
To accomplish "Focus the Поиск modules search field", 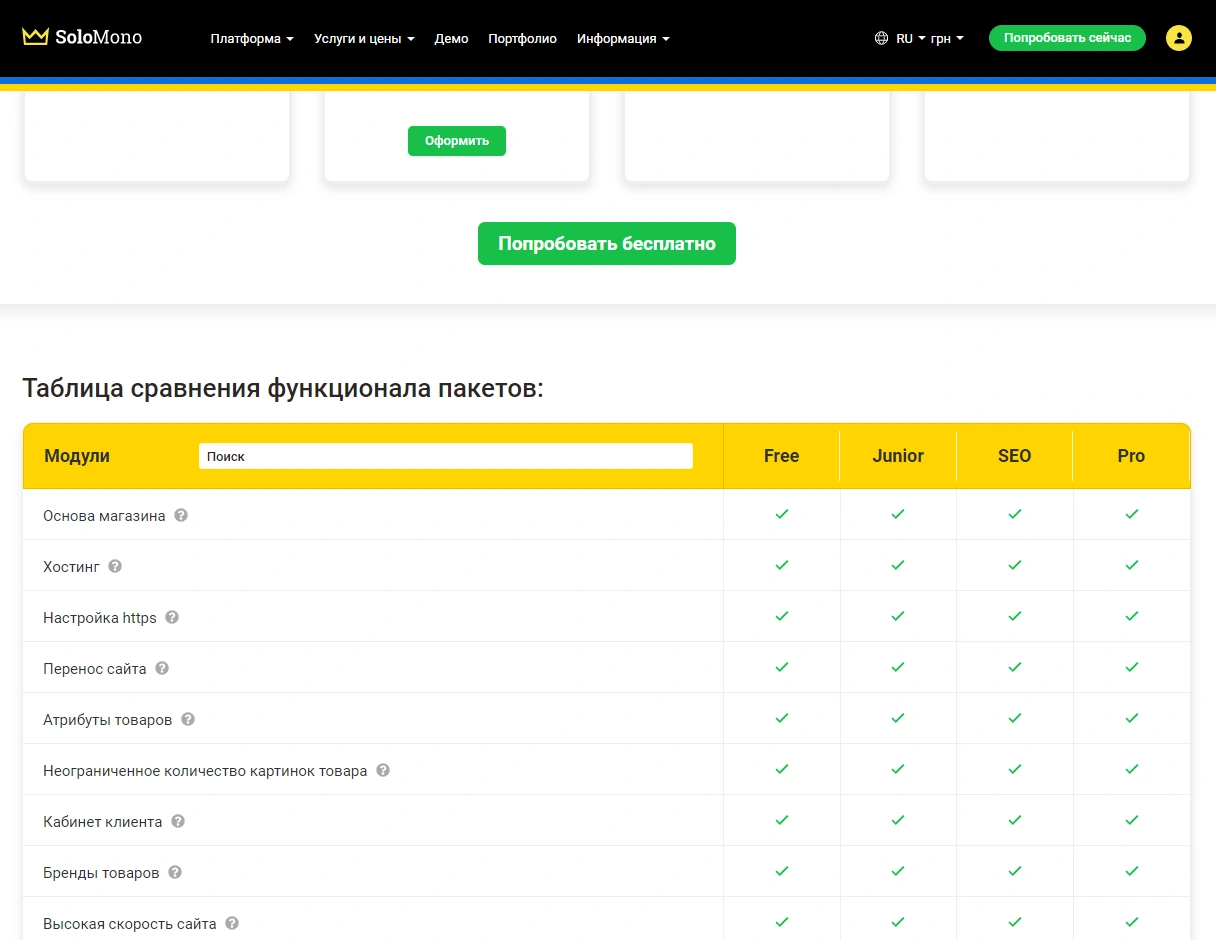I will (x=445, y=456).
